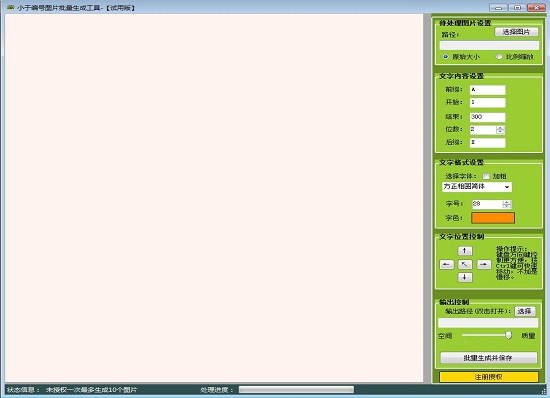Click 选择 button beside output path
The width and height of the screenshot is (550, 398).
pyautogui.click(x=525, y=311)
